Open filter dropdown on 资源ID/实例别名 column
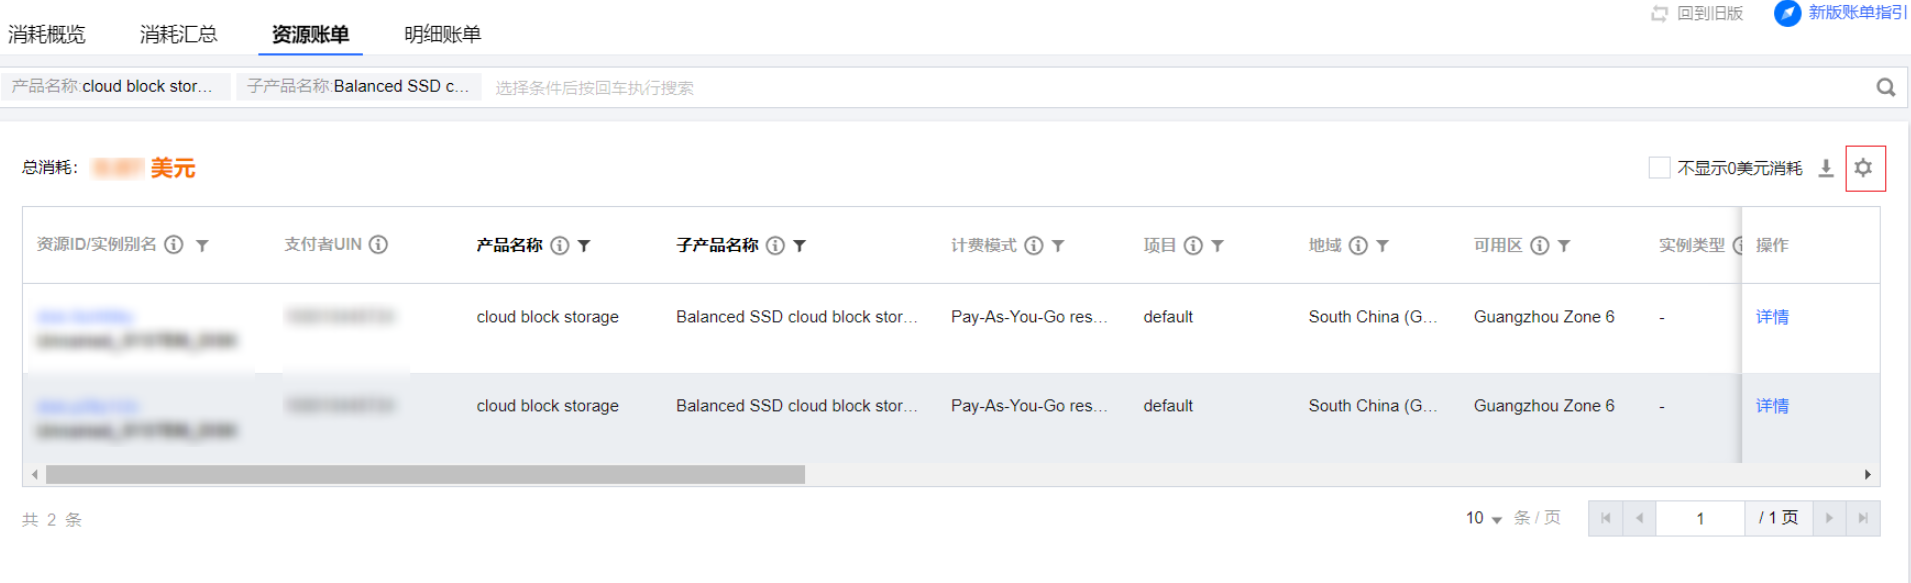Image resolution: width=1911 pixels, height=583 pixels. point(202,246)
